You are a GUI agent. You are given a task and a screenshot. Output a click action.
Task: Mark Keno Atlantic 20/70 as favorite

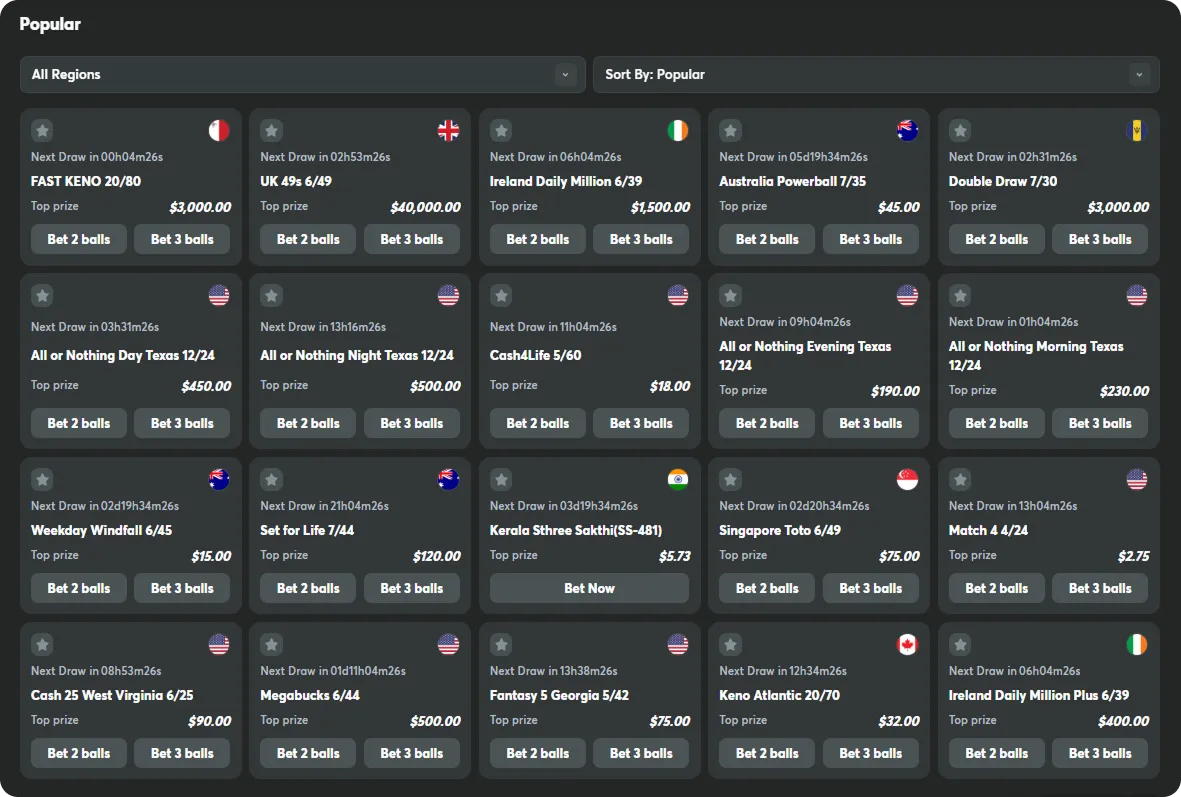(731, 644)
